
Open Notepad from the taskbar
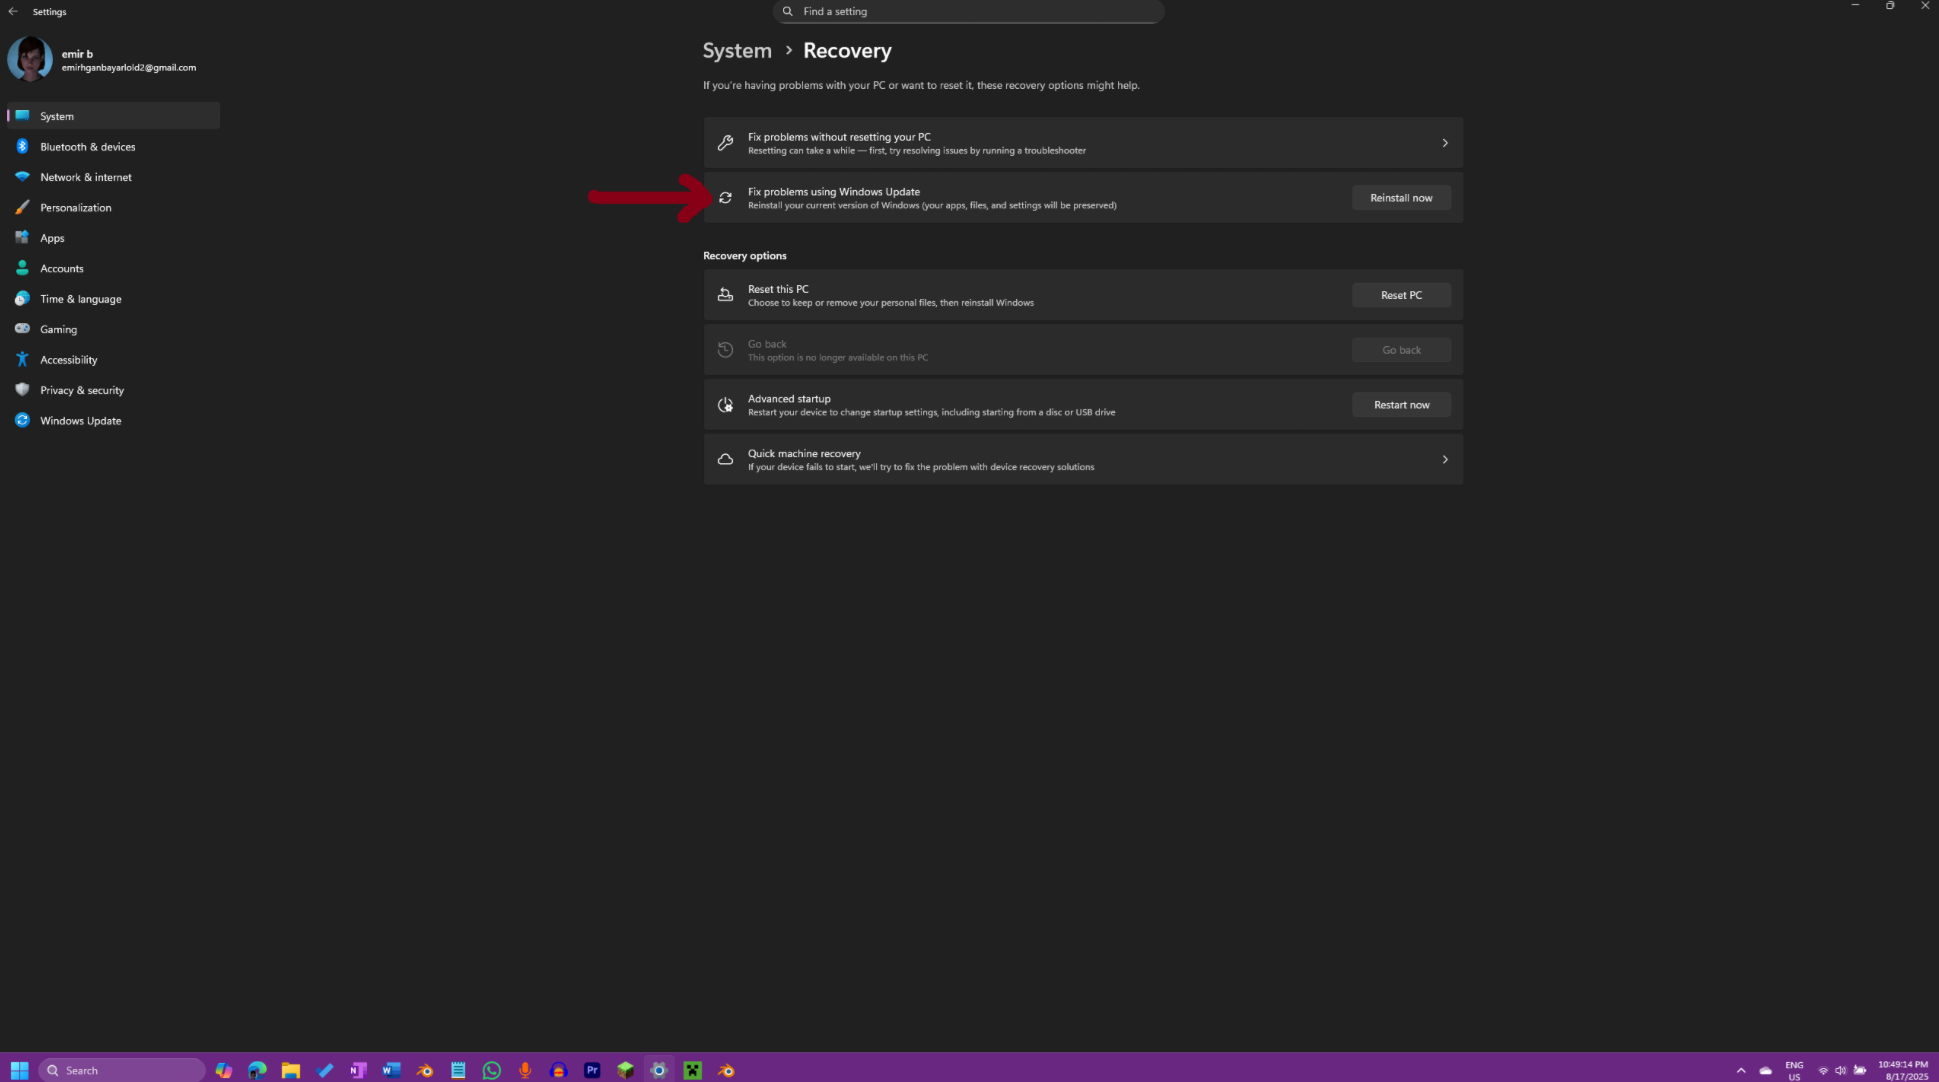(x=458, y=1070)
